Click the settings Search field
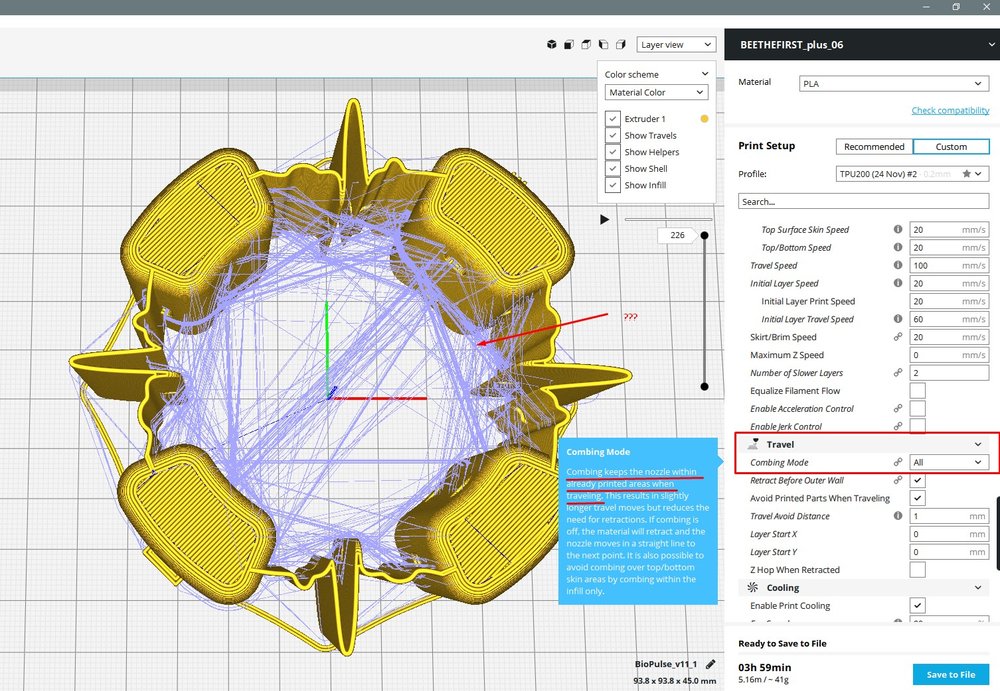Image resolution: width=1000 pixels, height=691 pixels. 864,202
